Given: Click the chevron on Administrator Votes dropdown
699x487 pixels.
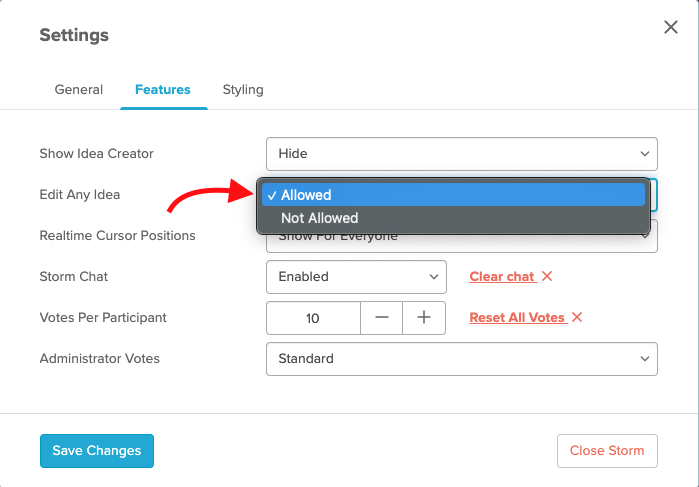Looking at the screenshot, I should [x=645, y=359].
